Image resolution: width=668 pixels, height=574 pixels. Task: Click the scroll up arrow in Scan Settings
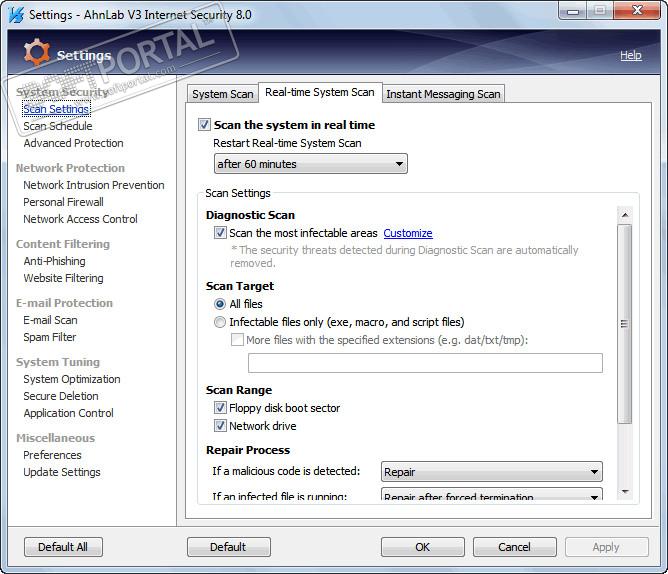pyautogui.click(x=625, y=215)
